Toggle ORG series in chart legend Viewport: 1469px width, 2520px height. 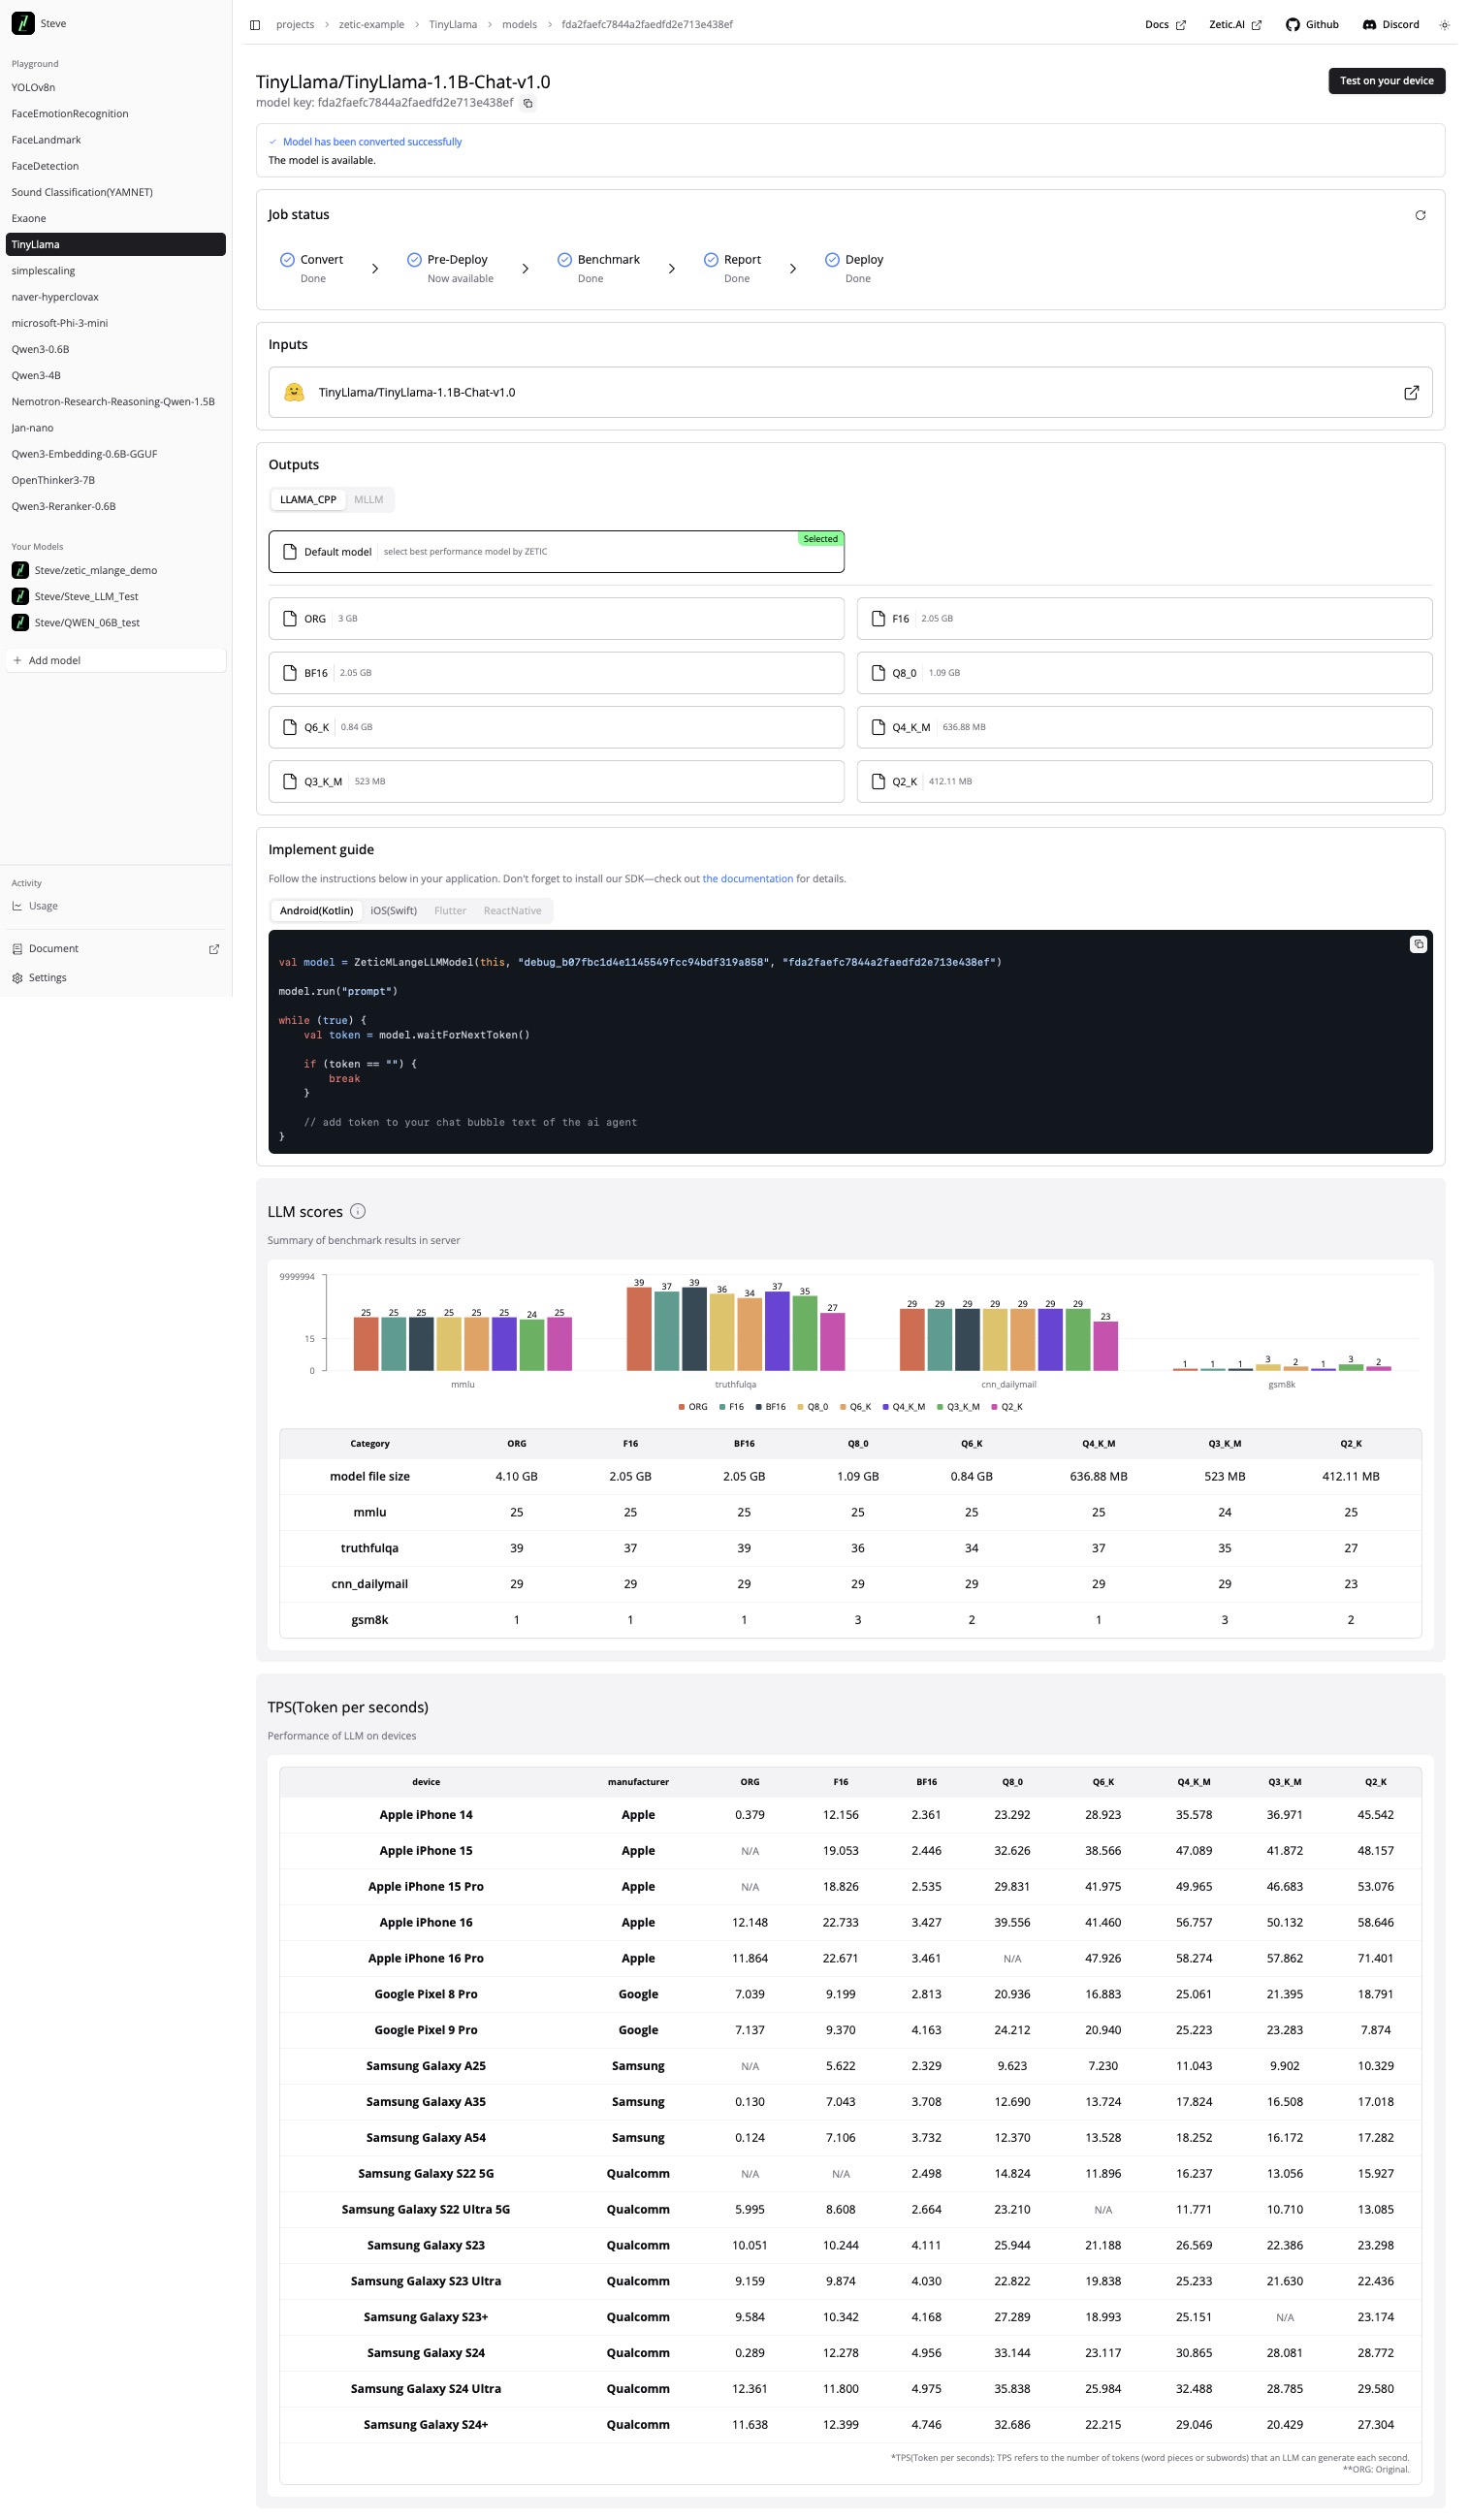coord(692,1408)
